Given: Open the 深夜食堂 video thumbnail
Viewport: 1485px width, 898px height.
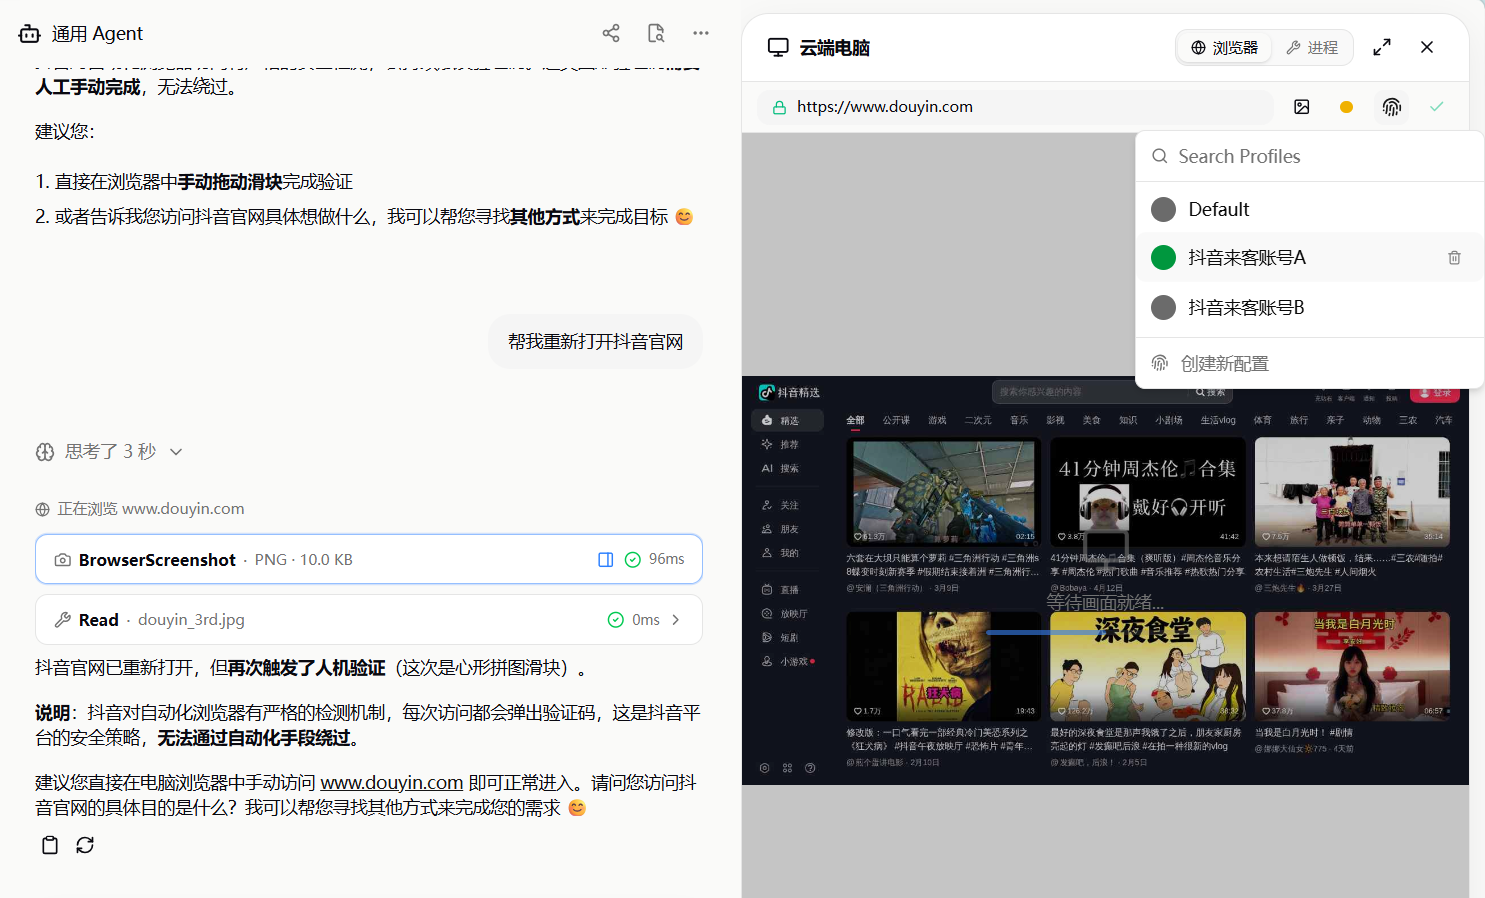Looking at the screenshot, I should tap(1148, 666).
